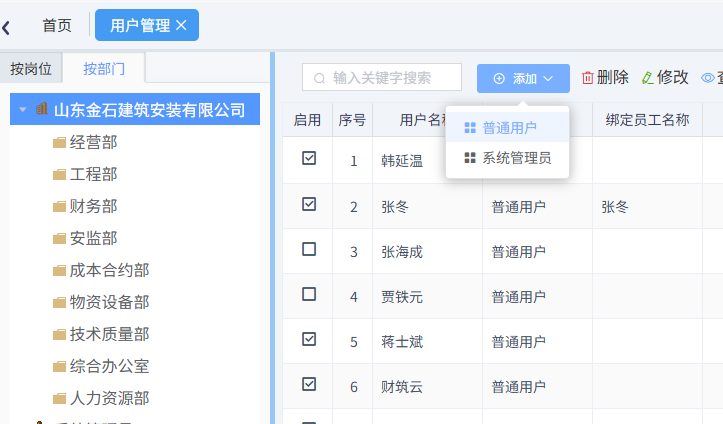Select the 综合办公室 department
Image resolution: width=723 pixels, height=424 pixels.
pos(109,367)
